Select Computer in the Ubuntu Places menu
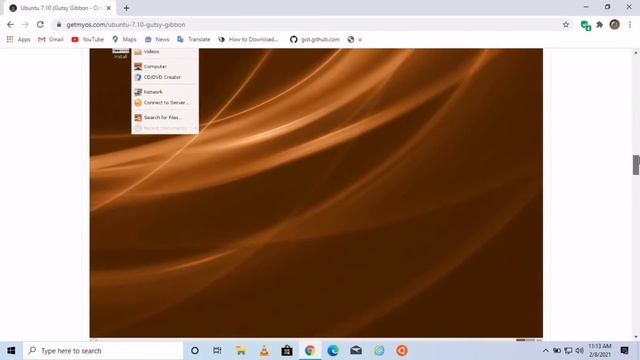 point(165,66)
